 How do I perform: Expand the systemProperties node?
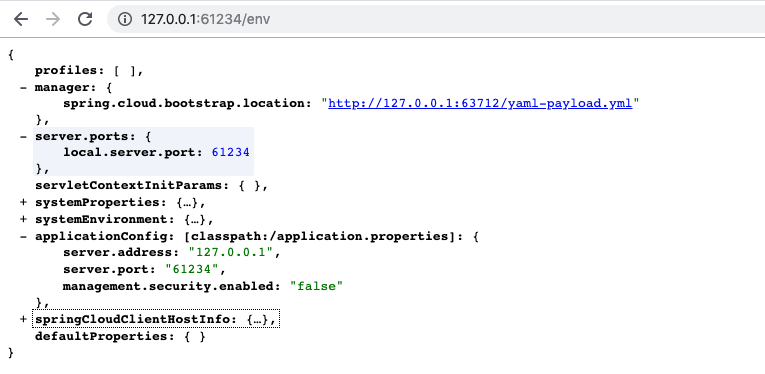click(23, 202)
